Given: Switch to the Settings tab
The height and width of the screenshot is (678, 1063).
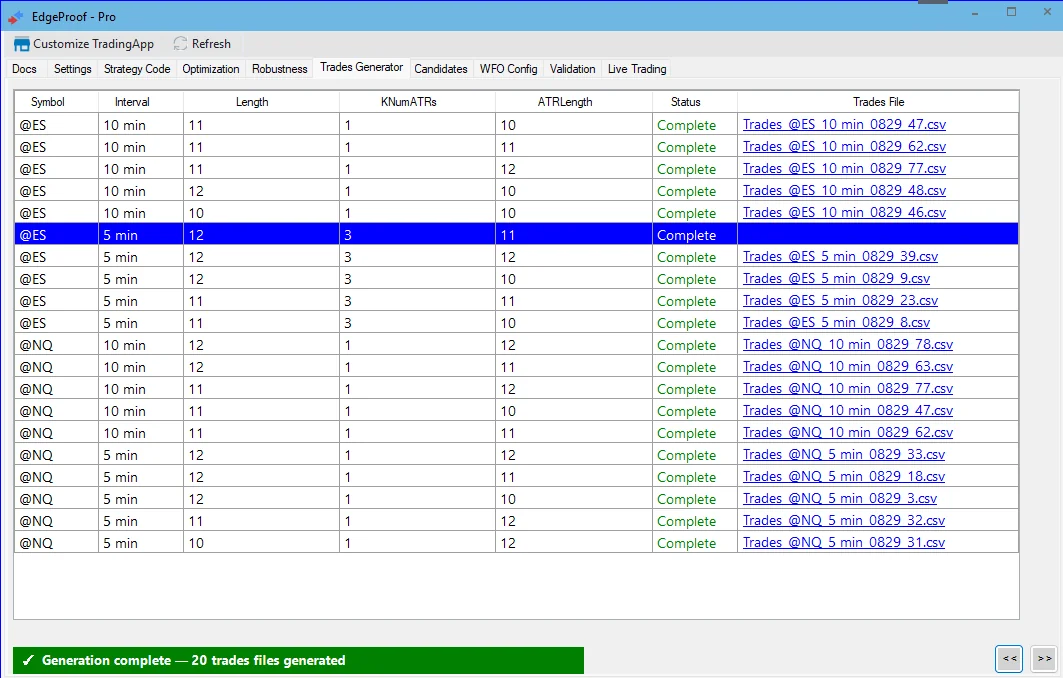Looking at the screenshot, I should tap(73, 68).
